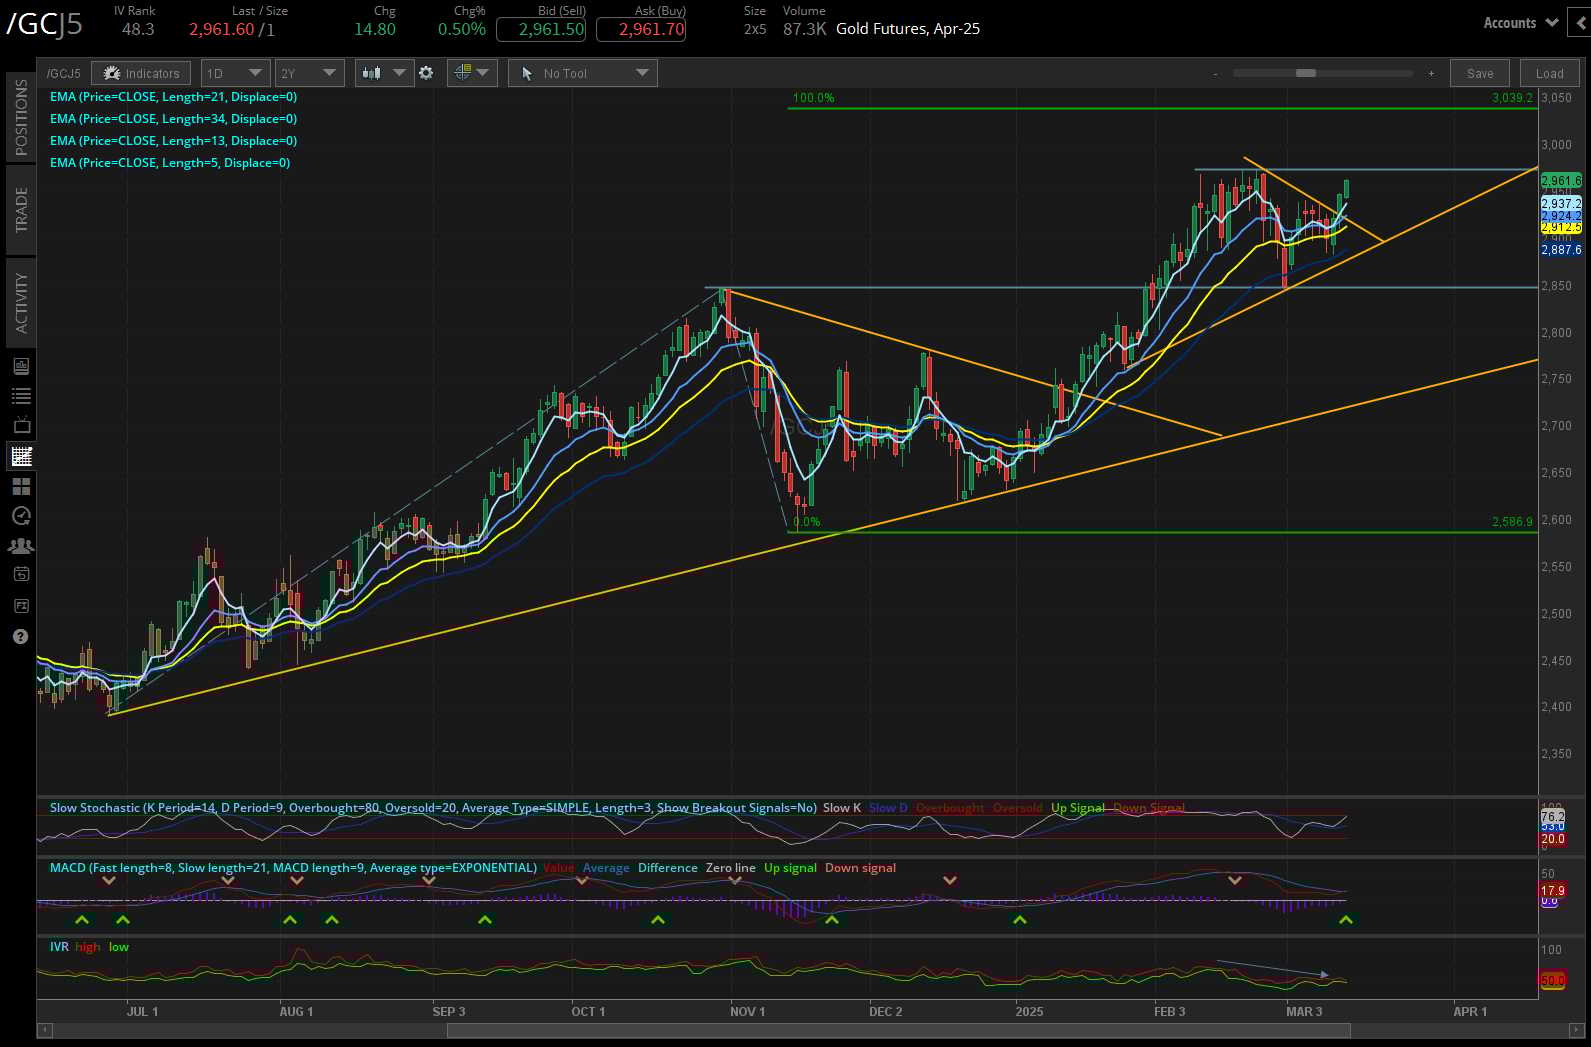Click the 2,887.6 EMA price tag
This screenshot has width=1591, height=1047.
point(1561,250)
